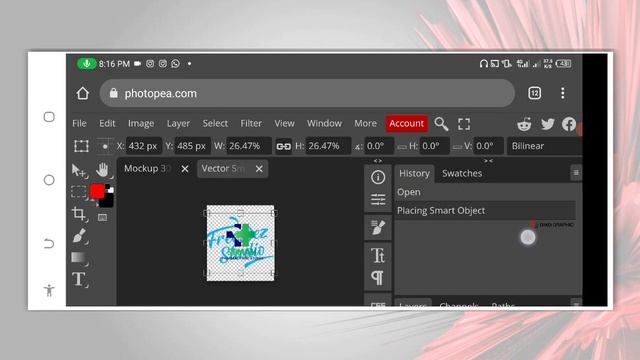The width and height of the screenshot is (640, 360).
Task: Open the Paragraph panel icon
Action: 378,278
